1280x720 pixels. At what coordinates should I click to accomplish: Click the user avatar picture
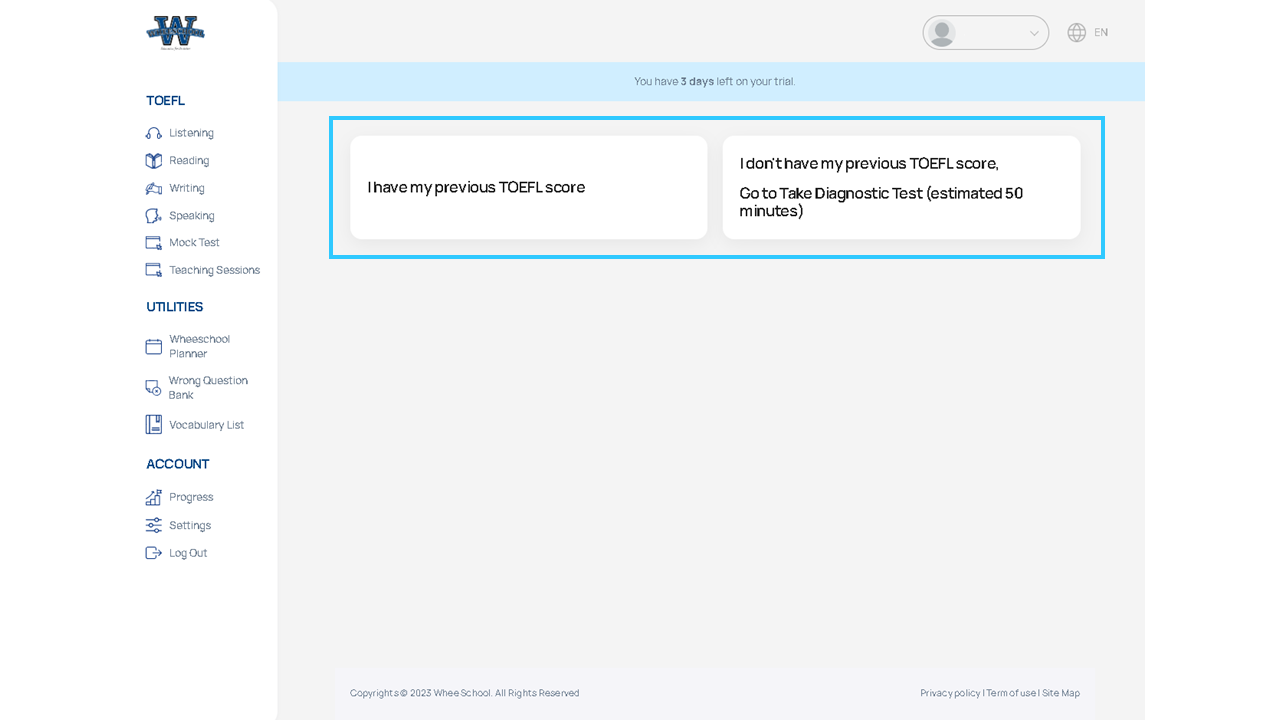pos(942,33)
